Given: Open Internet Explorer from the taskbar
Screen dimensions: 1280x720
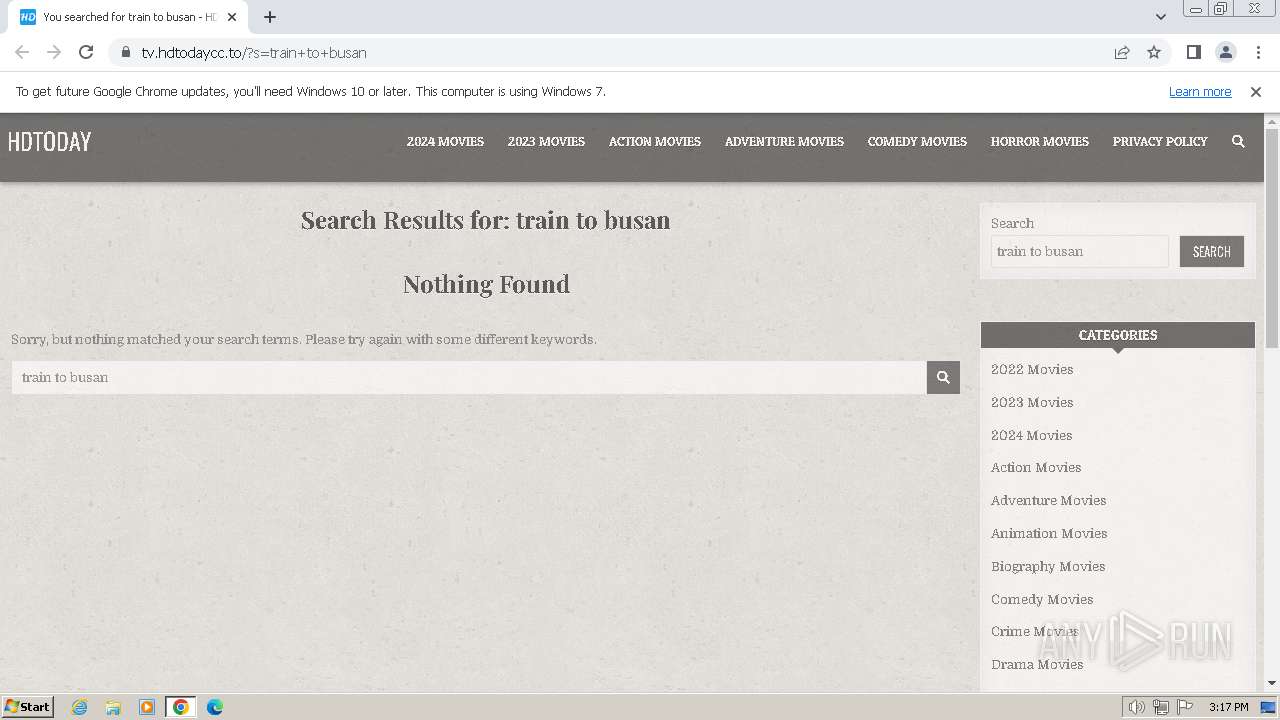Looking at the screenshot, I should tap(80, 707).
